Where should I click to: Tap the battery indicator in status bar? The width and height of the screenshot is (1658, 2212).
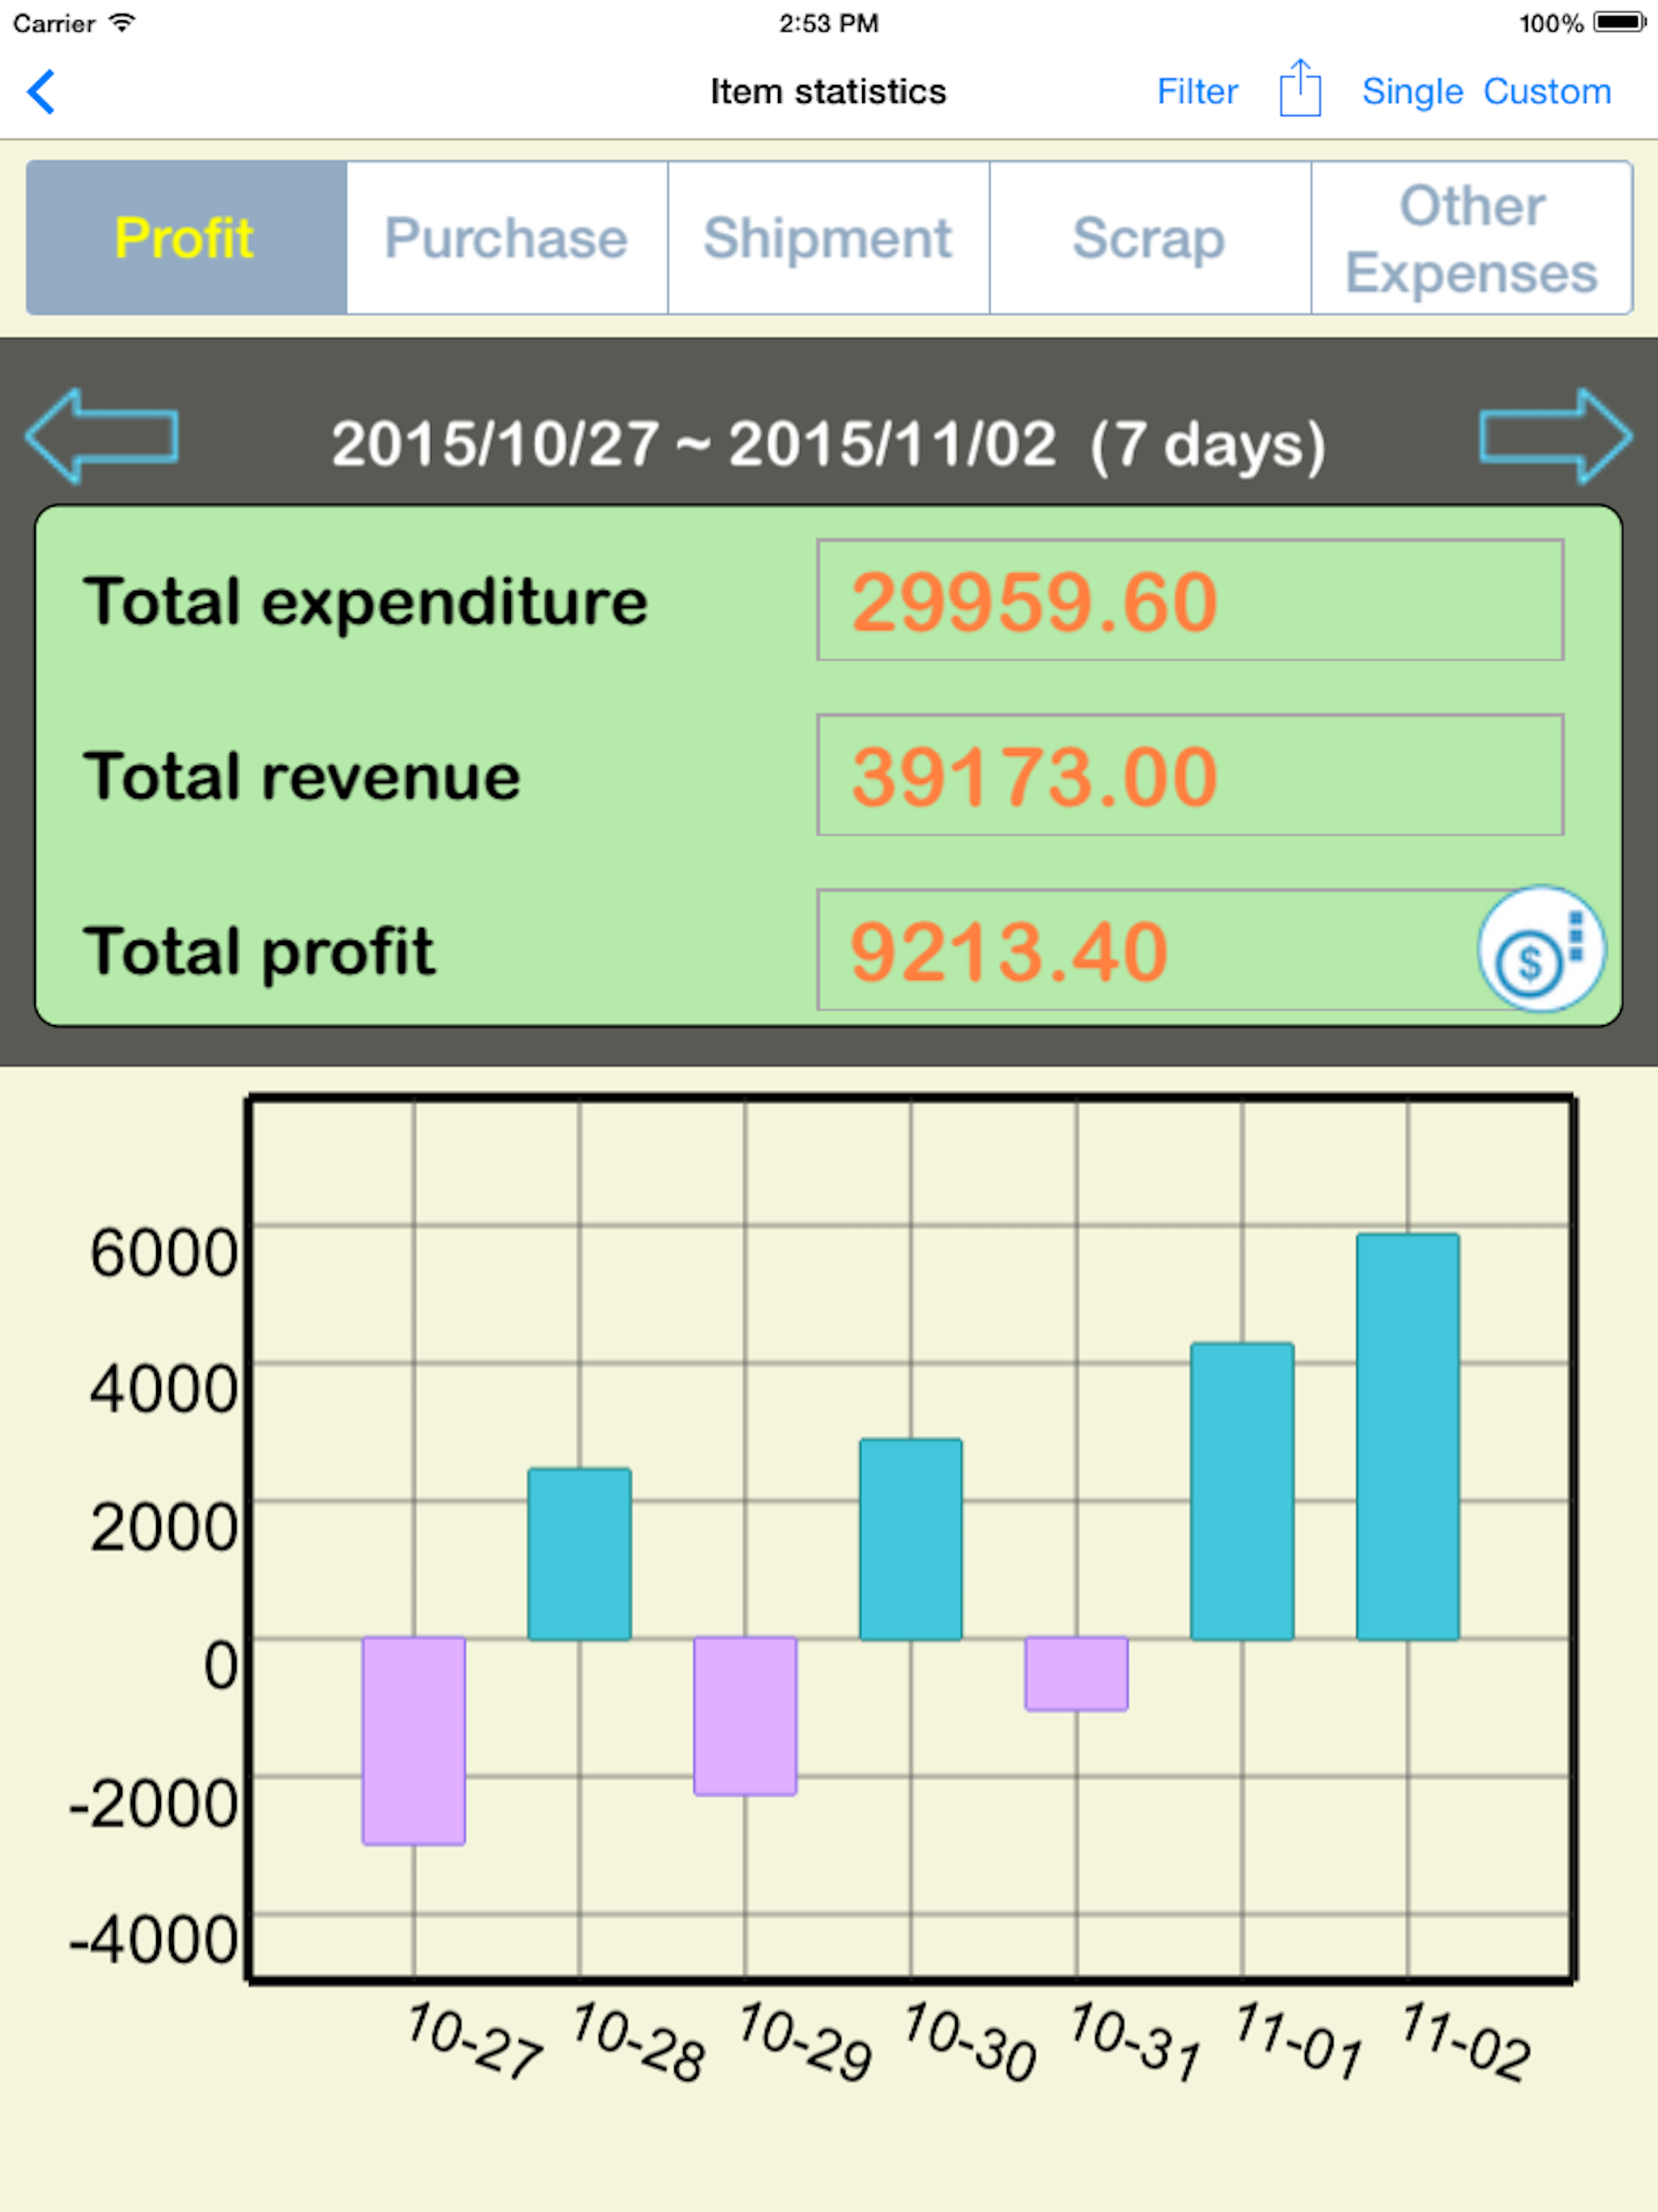(x=1620, y=22)
